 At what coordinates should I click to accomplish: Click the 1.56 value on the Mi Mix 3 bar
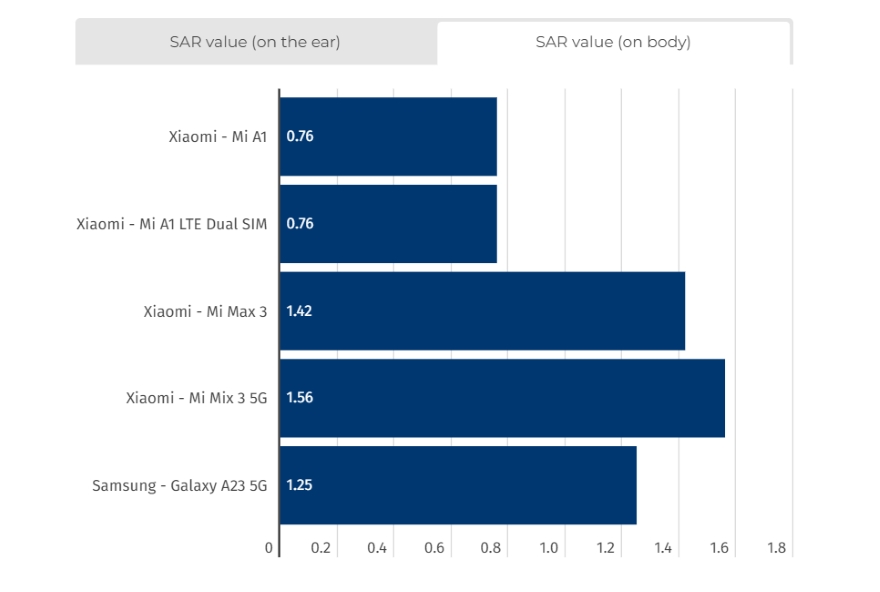[x=299, y=398]
